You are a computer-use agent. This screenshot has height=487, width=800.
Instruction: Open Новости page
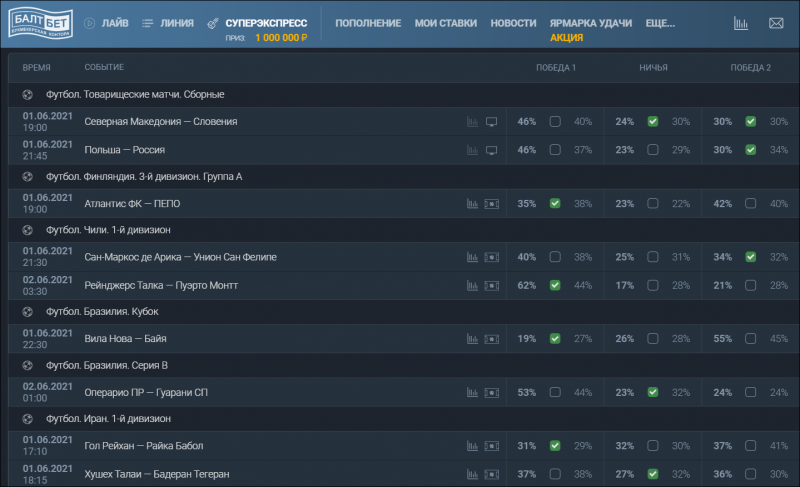click(513, 23)
